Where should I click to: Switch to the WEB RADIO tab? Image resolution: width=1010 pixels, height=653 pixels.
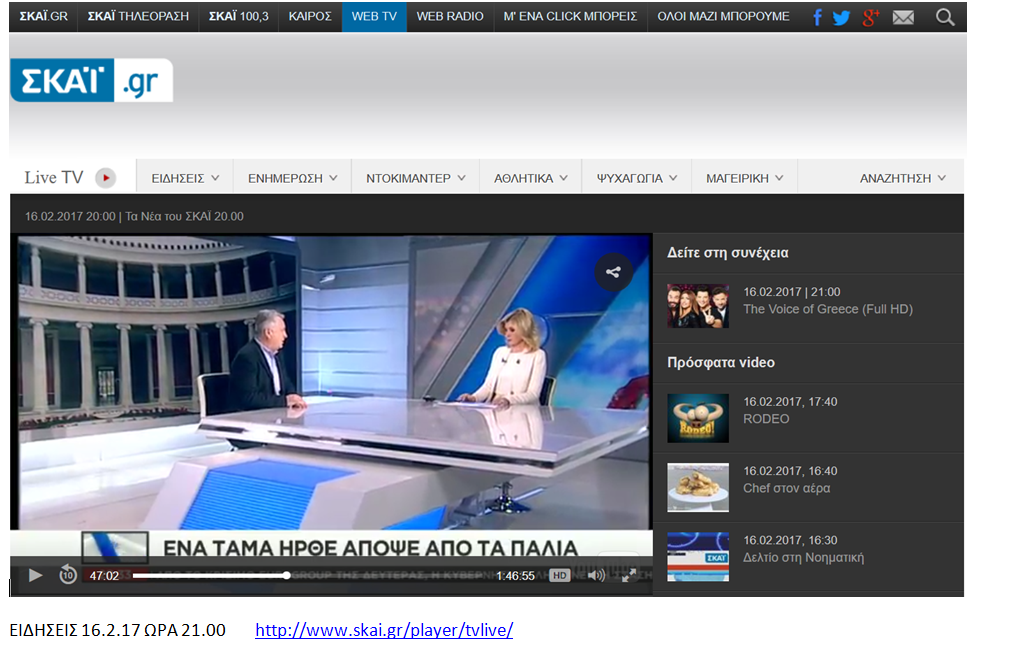(x=450, y=17)
